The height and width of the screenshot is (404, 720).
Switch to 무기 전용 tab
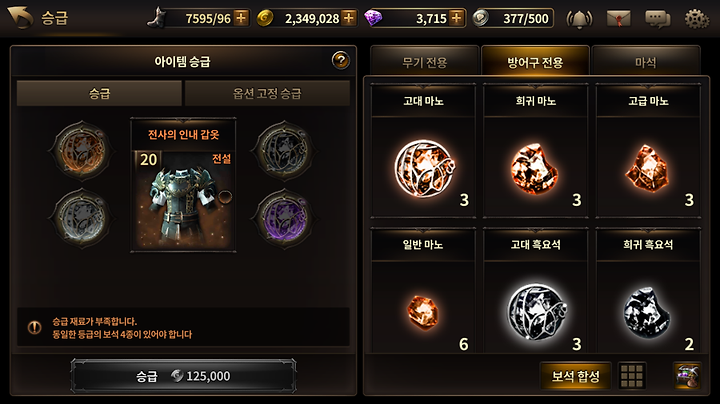425,61
